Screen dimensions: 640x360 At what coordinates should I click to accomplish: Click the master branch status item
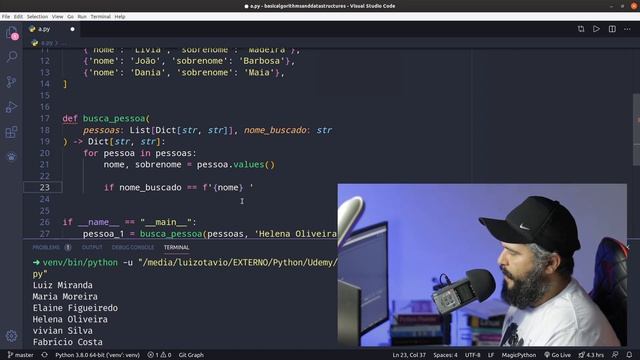21,355
